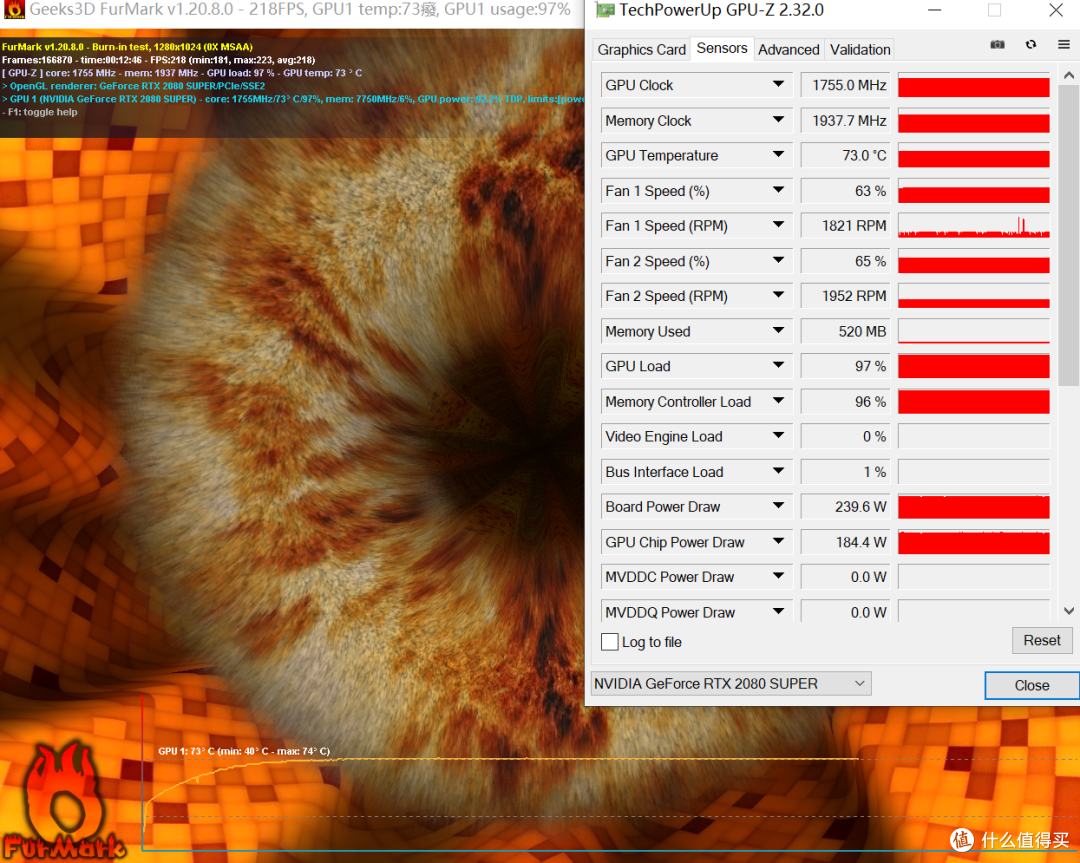This screenshot has width=1080, height=863.
Task: Click the FurMark flame logo
Action: tap(63, 802)
